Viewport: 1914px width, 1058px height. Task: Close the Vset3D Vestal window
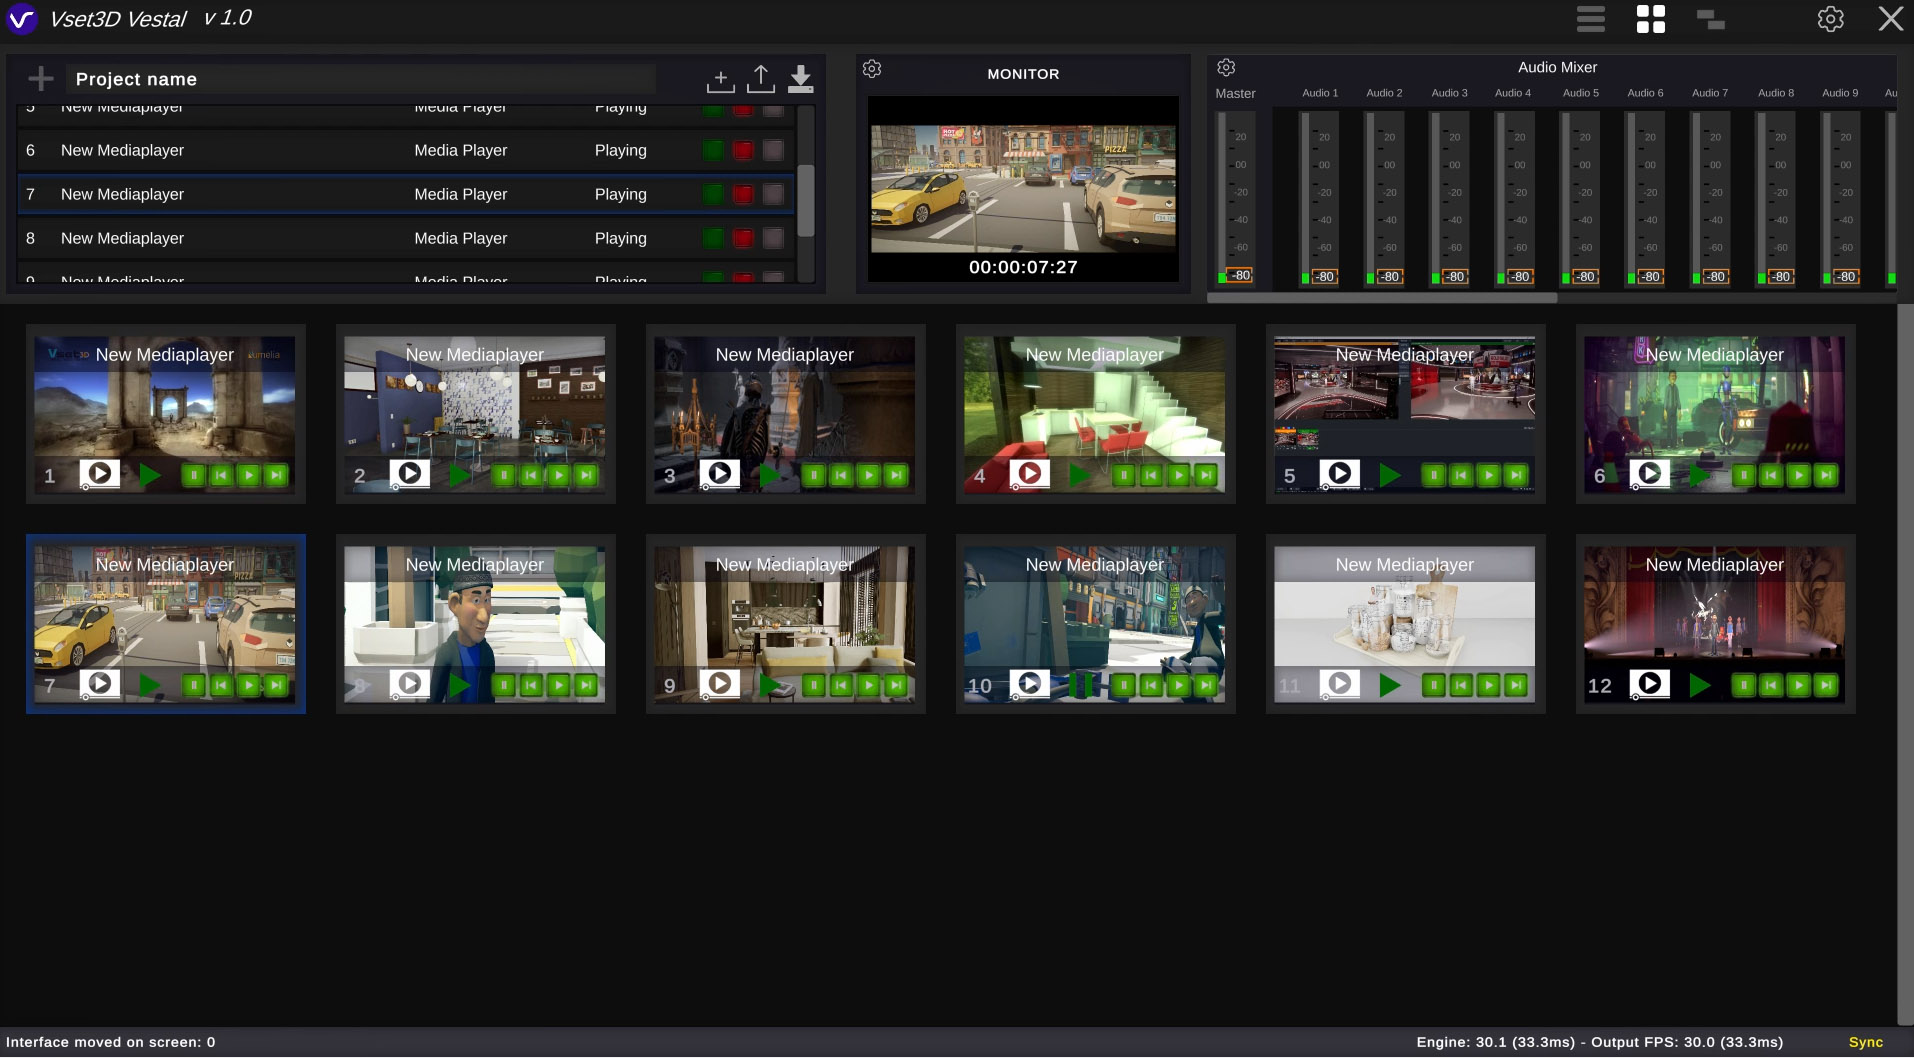click(x=1890, y=19)
